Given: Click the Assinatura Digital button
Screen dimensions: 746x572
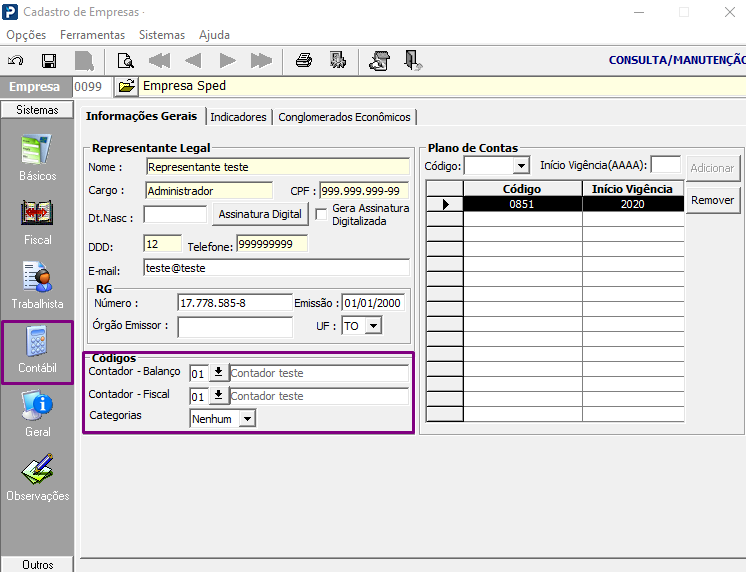Looking at the screenshot, I should 260,214.
